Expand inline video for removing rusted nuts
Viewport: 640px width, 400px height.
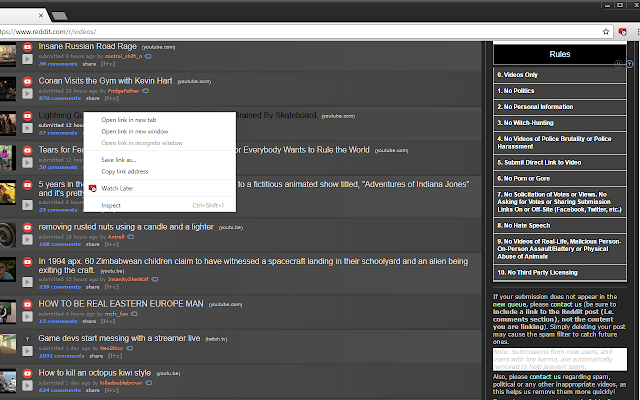point(27,240)
